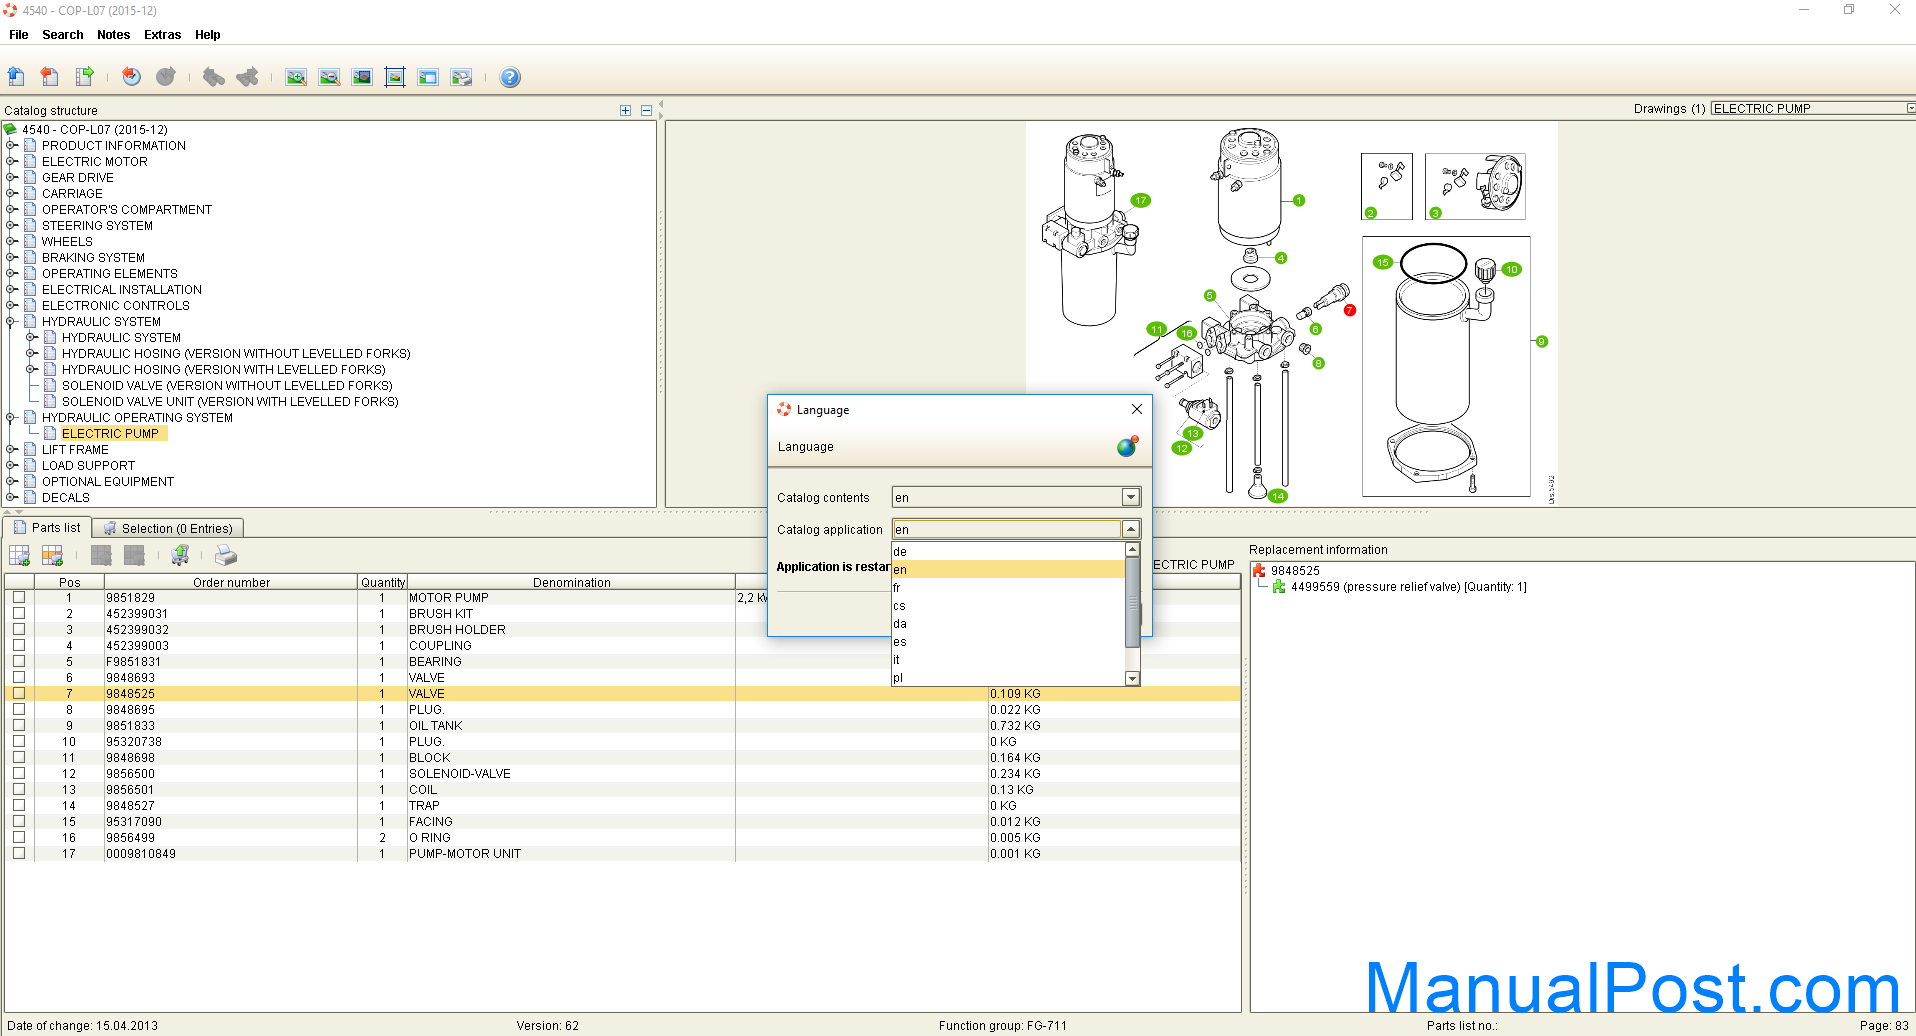Collapse the Catalog application dropdown arrow

coord(1131,529)
